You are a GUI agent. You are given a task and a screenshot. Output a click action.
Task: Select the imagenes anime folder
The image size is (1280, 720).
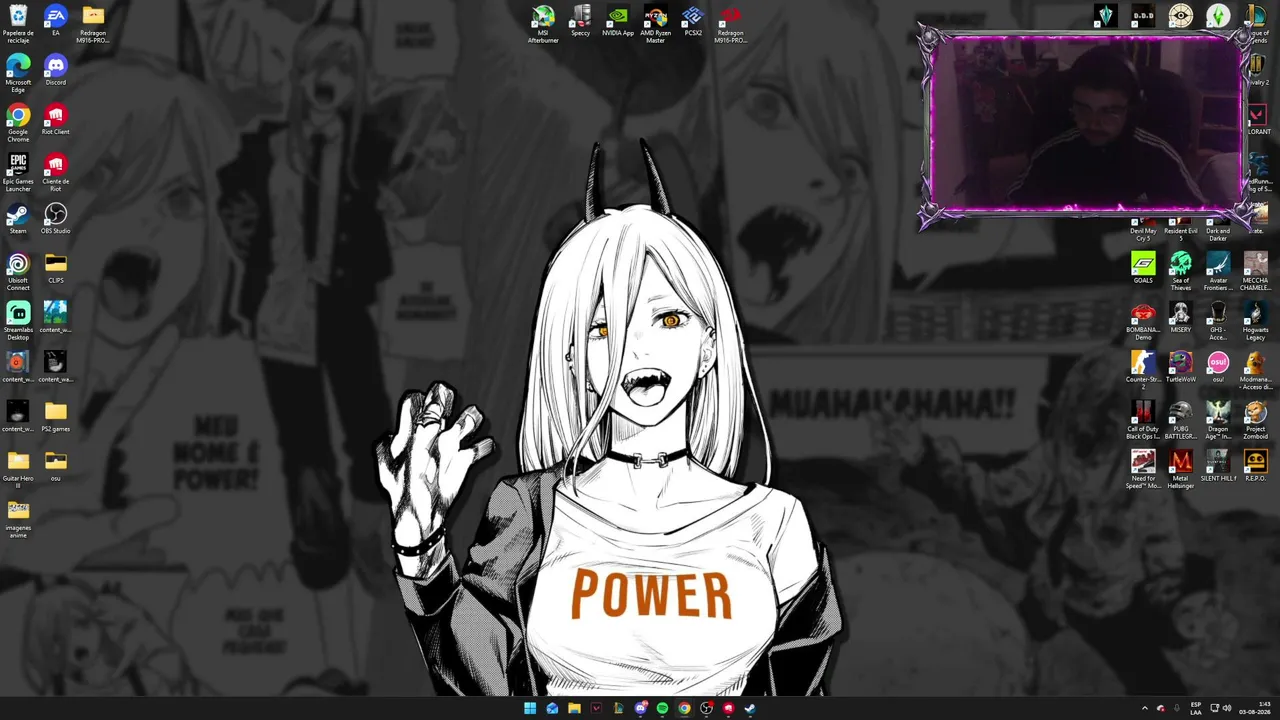[18, 520]
